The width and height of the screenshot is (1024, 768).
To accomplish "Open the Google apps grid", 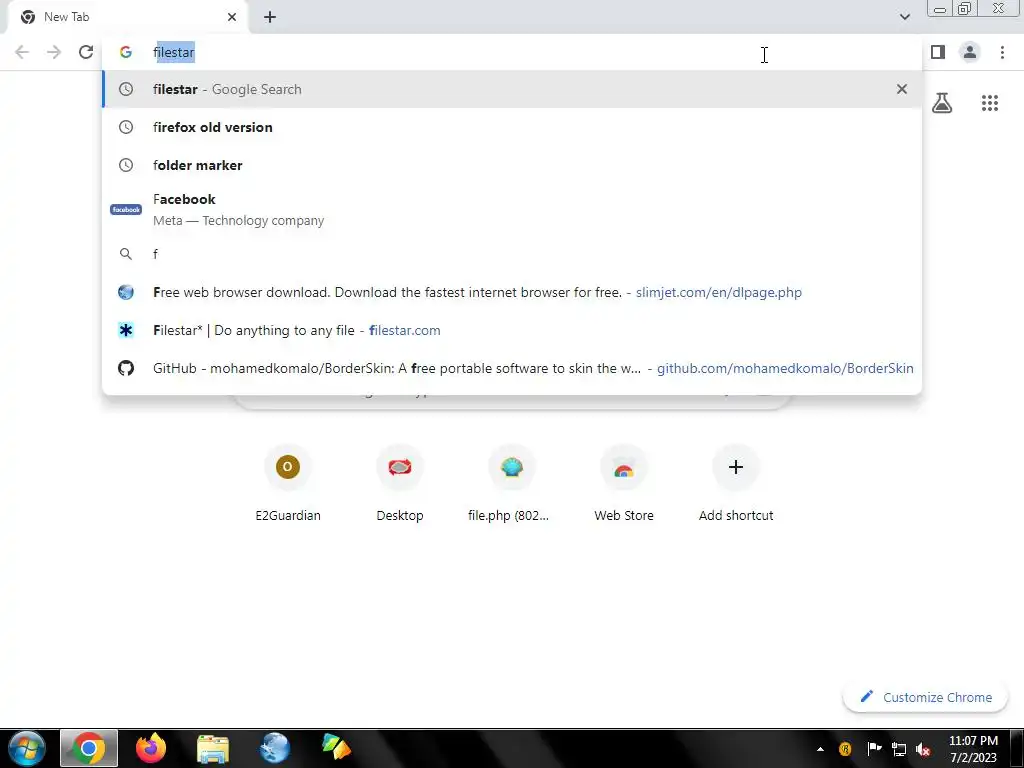I will coord(990,103).
